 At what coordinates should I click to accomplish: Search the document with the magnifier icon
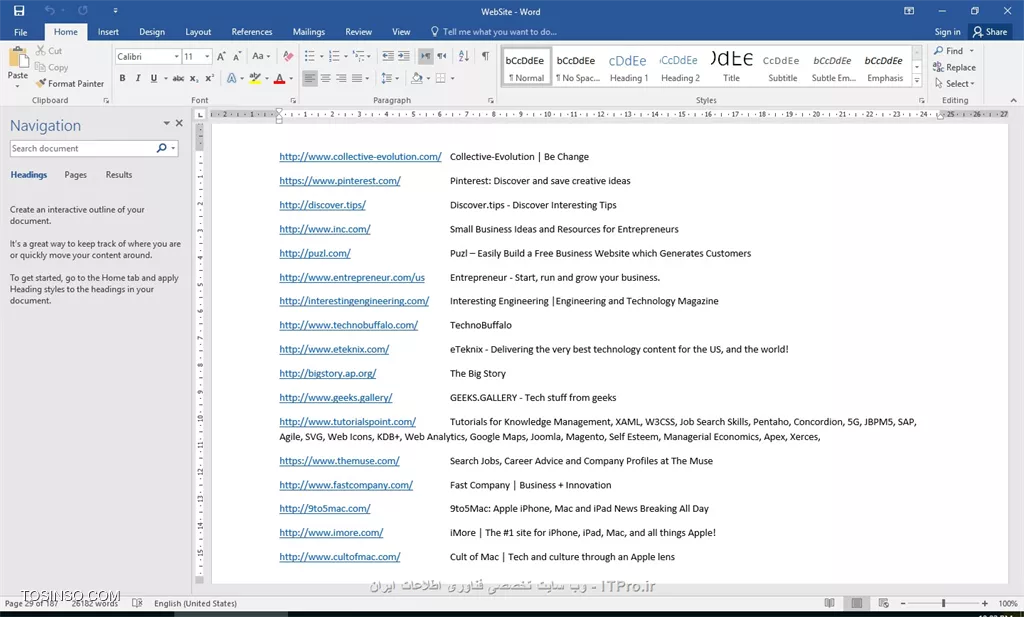(x=161, y=148)
